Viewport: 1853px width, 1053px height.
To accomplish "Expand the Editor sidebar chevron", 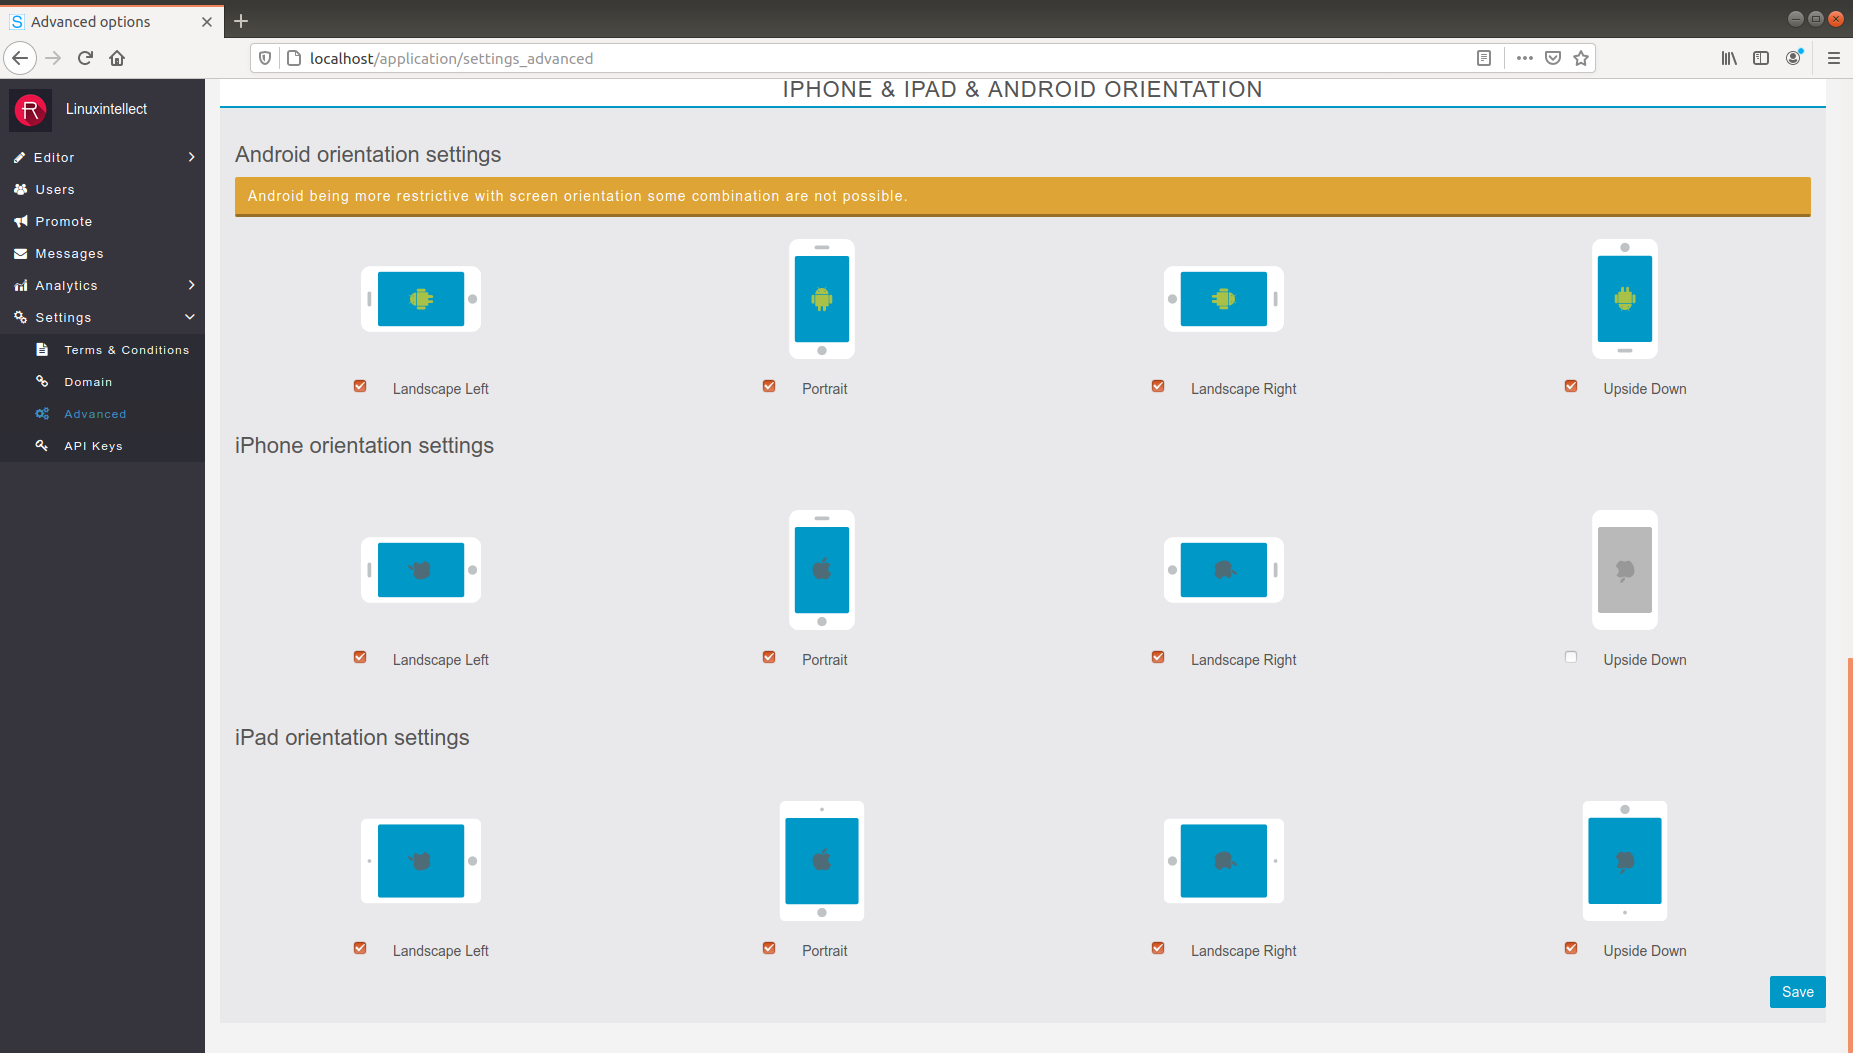I will point(190,157).
